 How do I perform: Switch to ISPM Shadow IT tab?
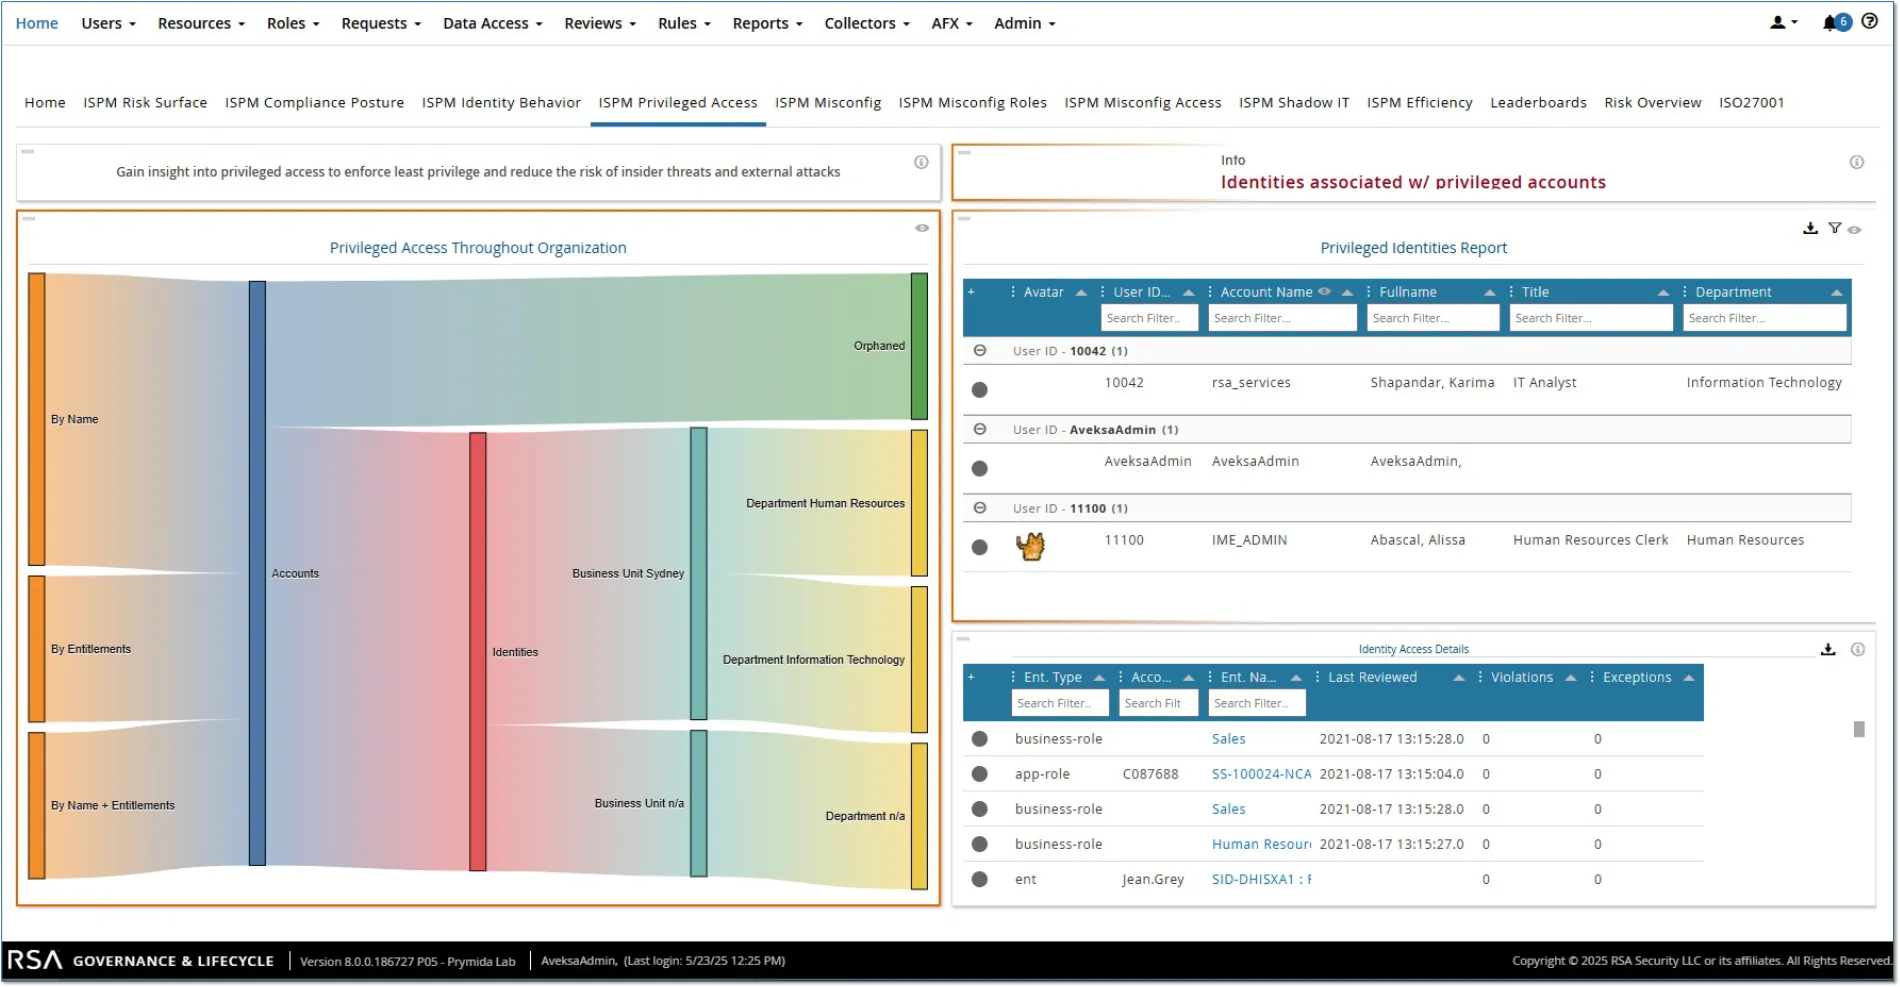(1294, 102)
